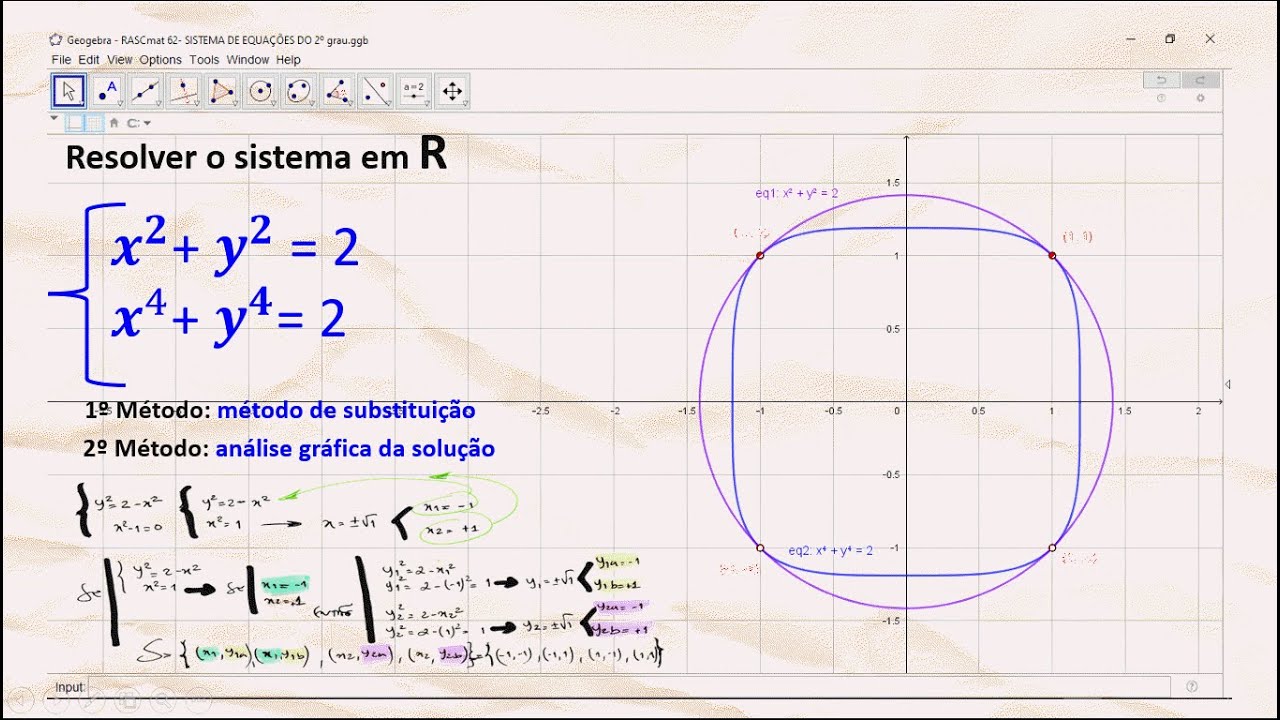Image resolution: width=1280 pixels, height=720 pixels.
Task: Select the Line through Two Points tool
Action: click(145, 91)
